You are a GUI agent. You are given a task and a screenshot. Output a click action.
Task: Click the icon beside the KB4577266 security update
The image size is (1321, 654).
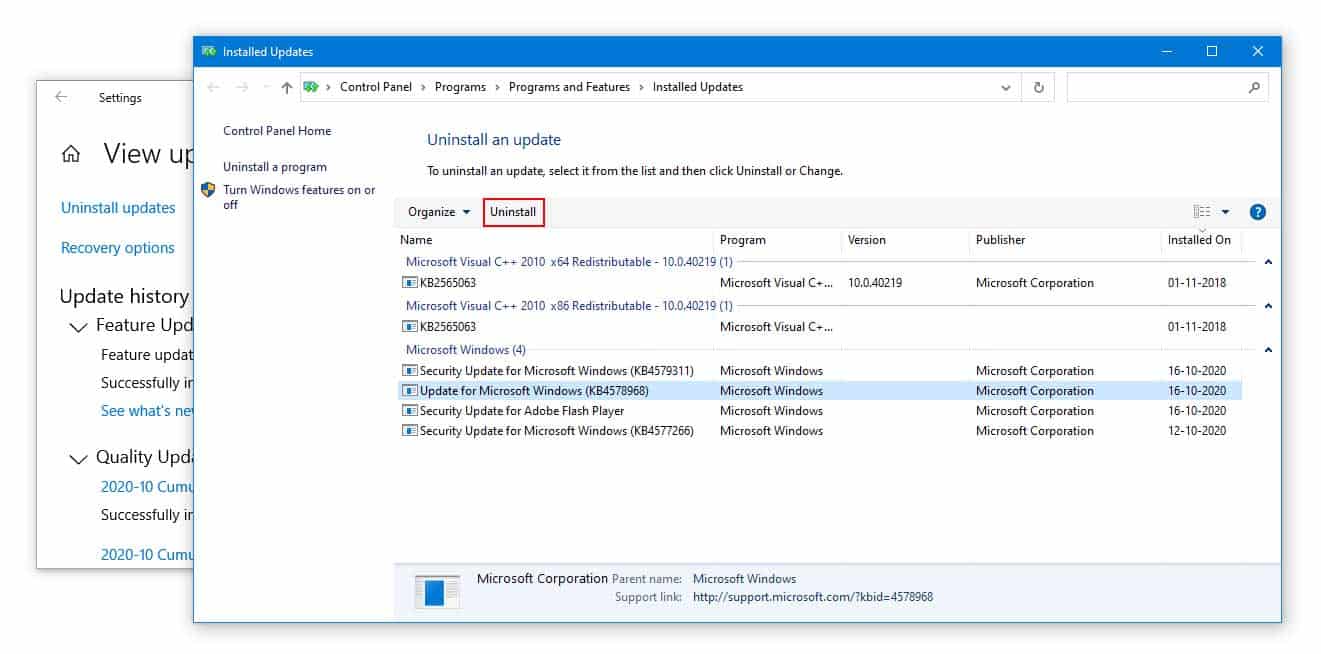point(409,431)
